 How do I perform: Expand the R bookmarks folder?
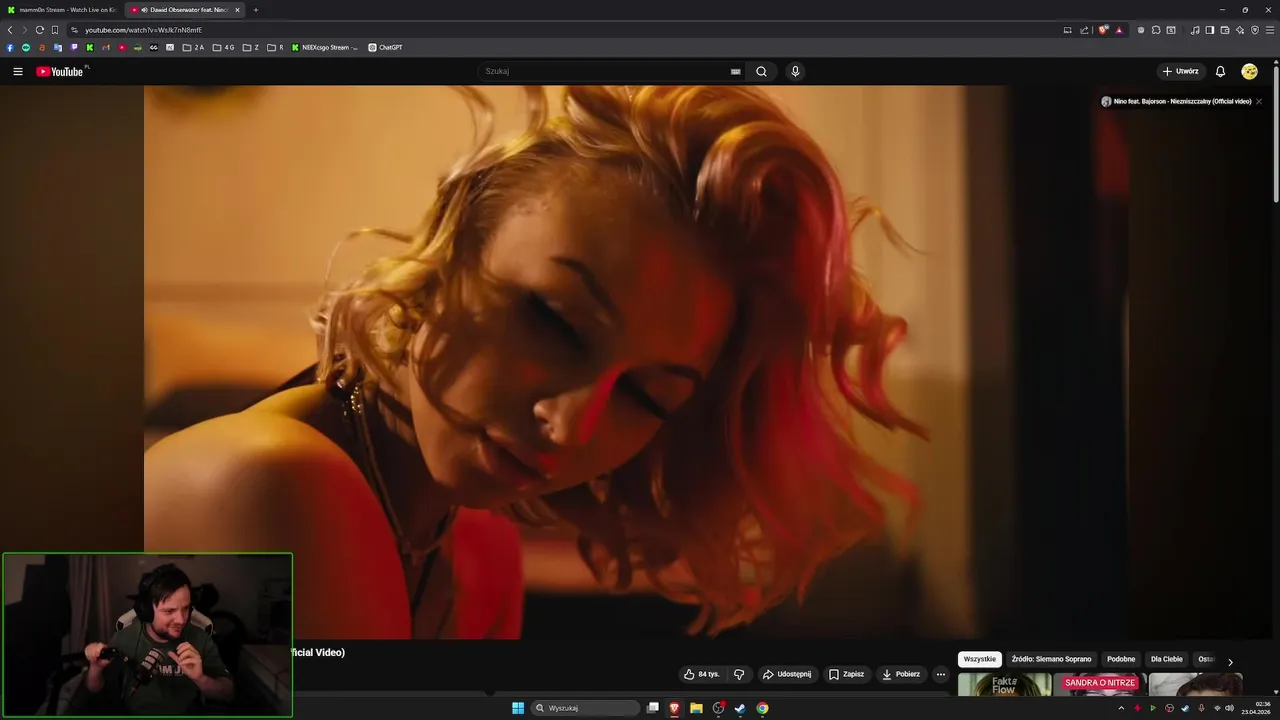click(275, 47)
